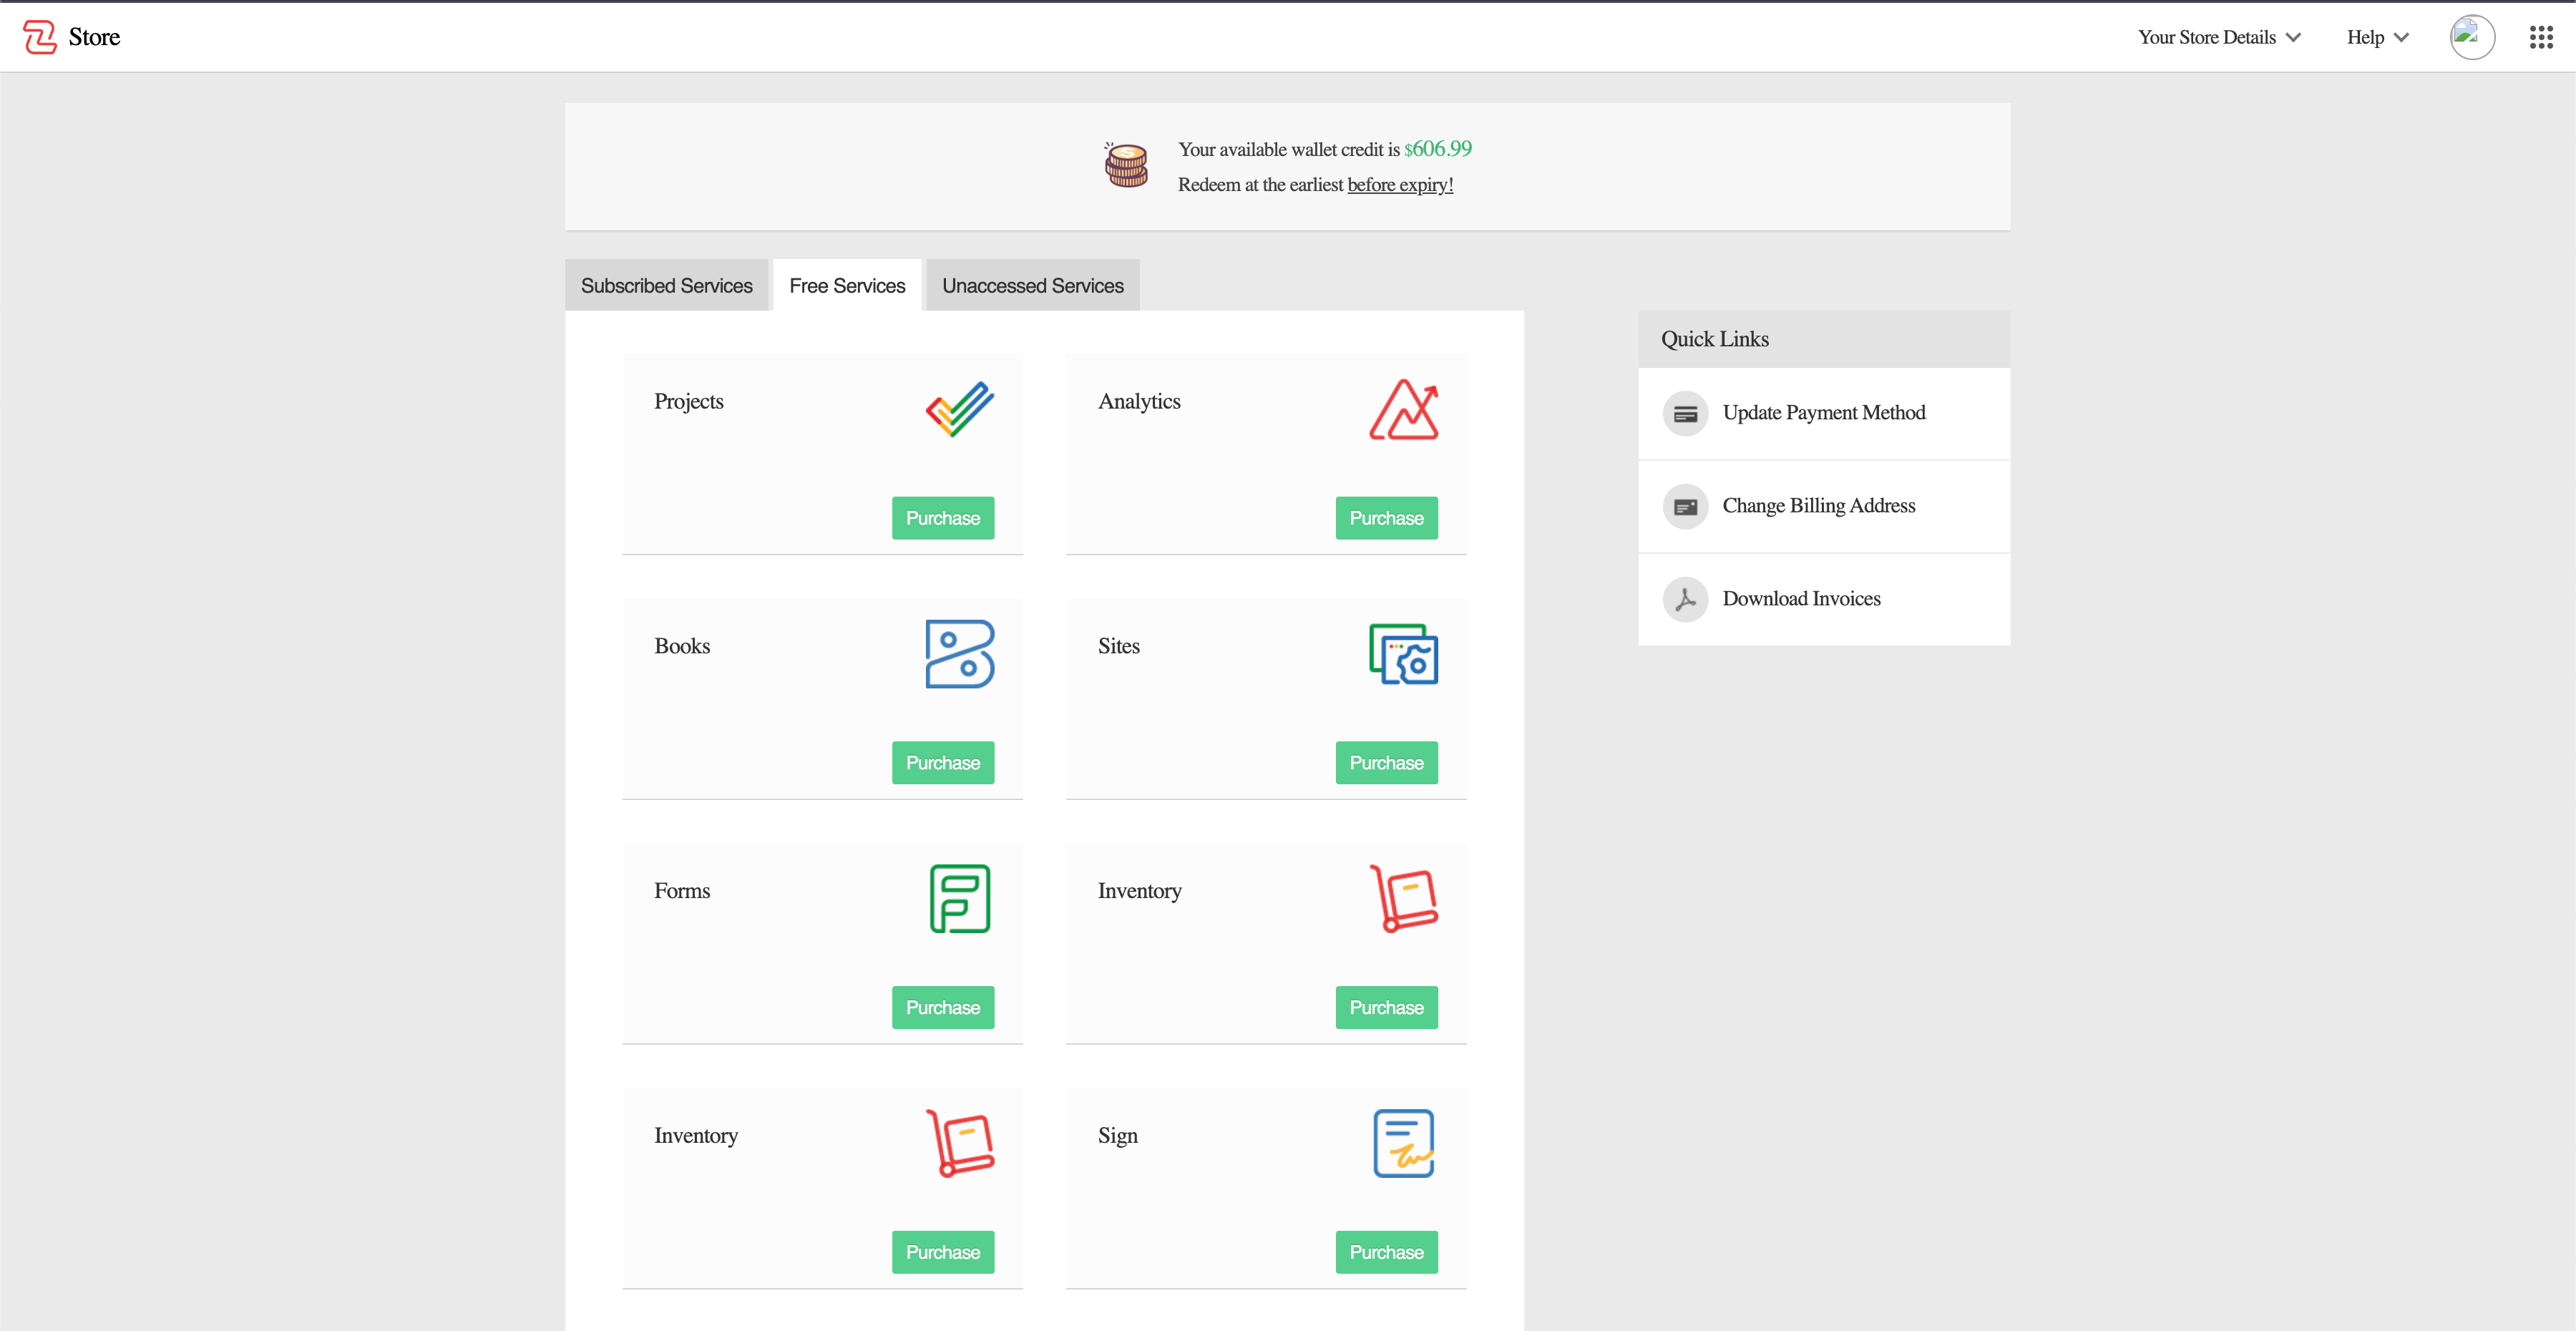Click the Books app logo icon
The width and height of the screenshot is (2576, 1331).
(x=959, y=654)
